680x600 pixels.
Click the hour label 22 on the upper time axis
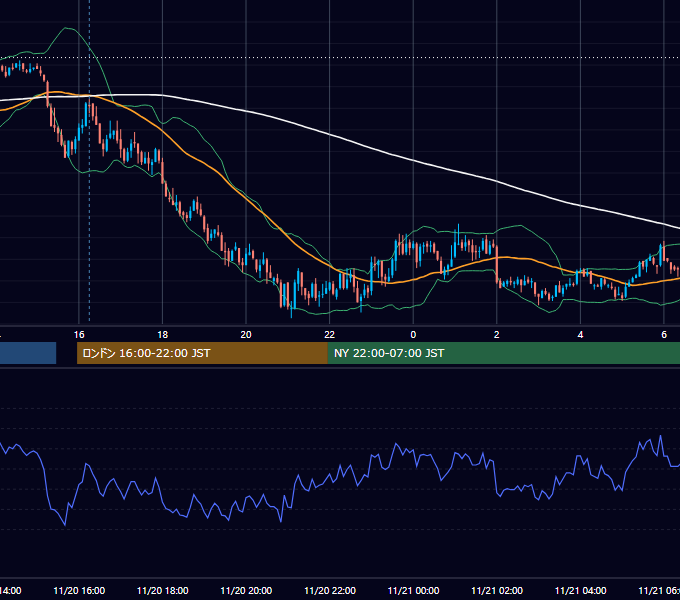click(330, 335)
